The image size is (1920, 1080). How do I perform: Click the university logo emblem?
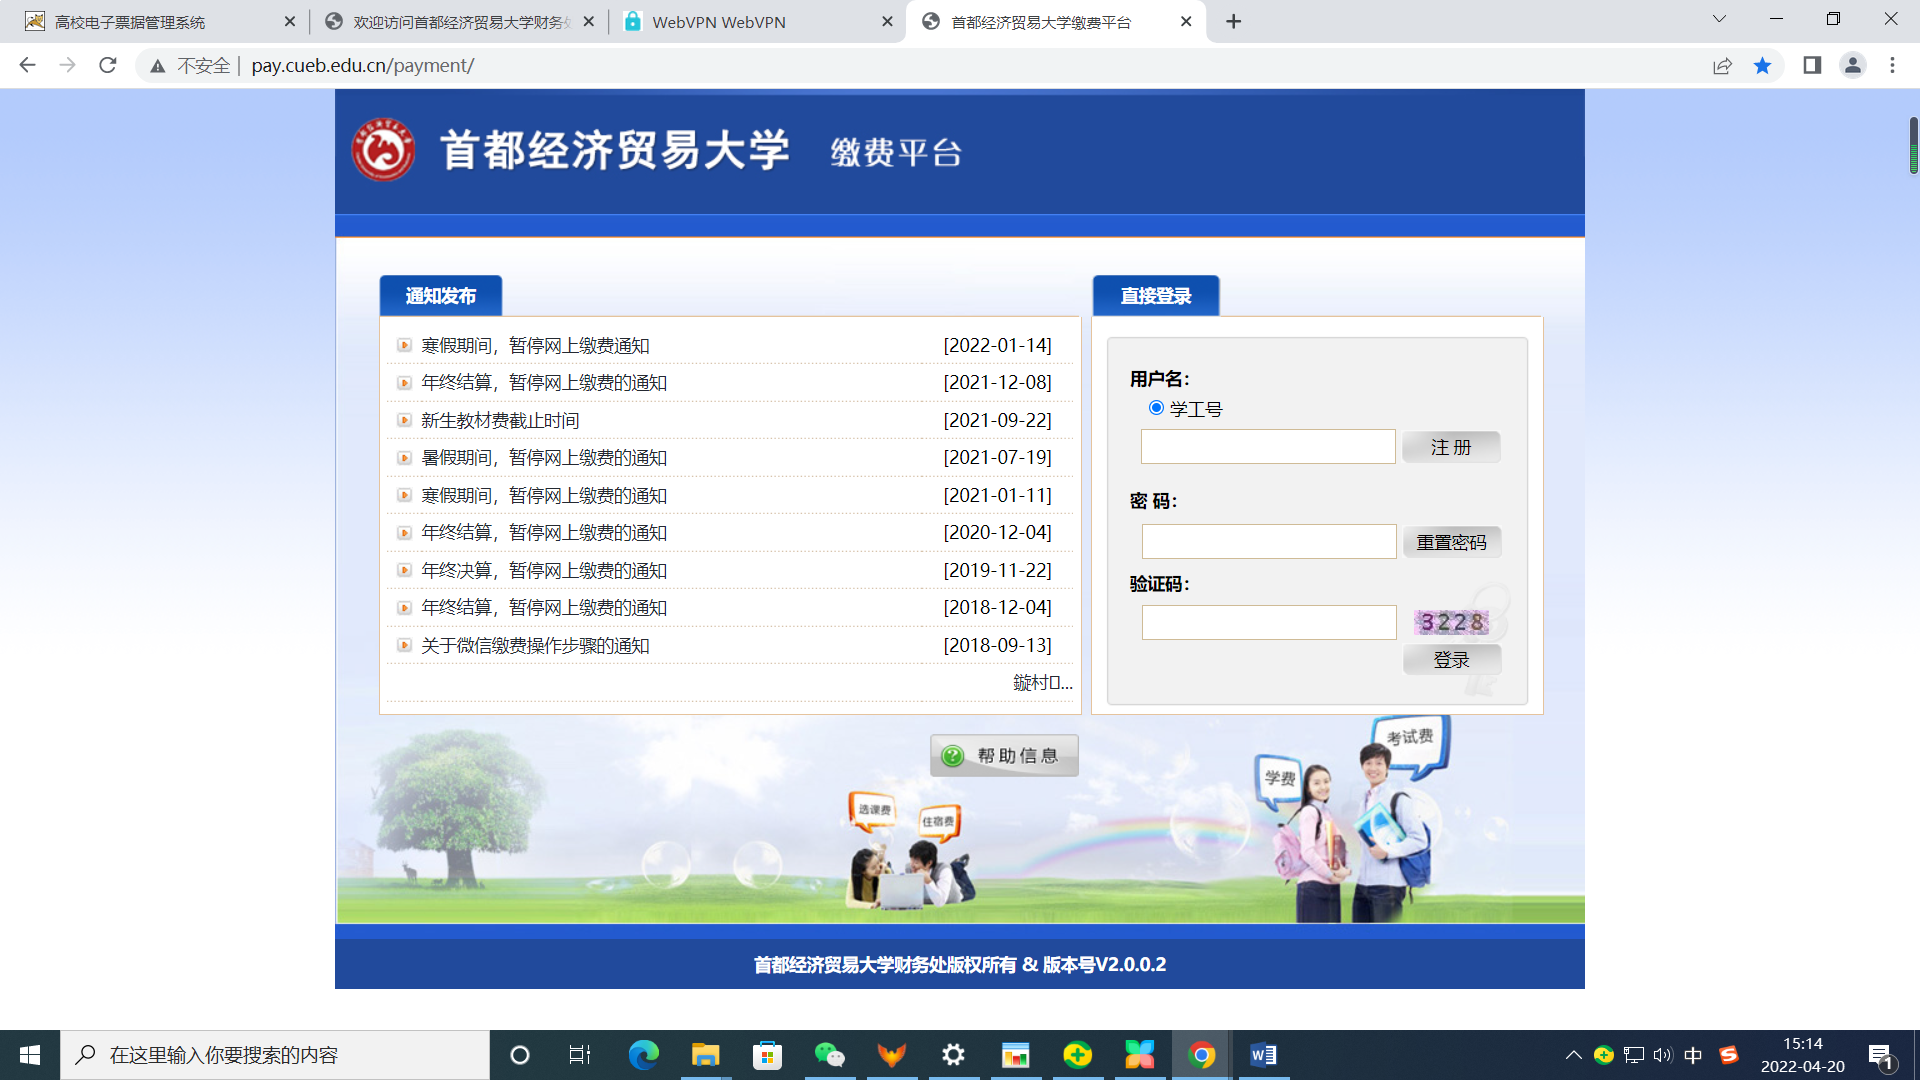point(383,150)
